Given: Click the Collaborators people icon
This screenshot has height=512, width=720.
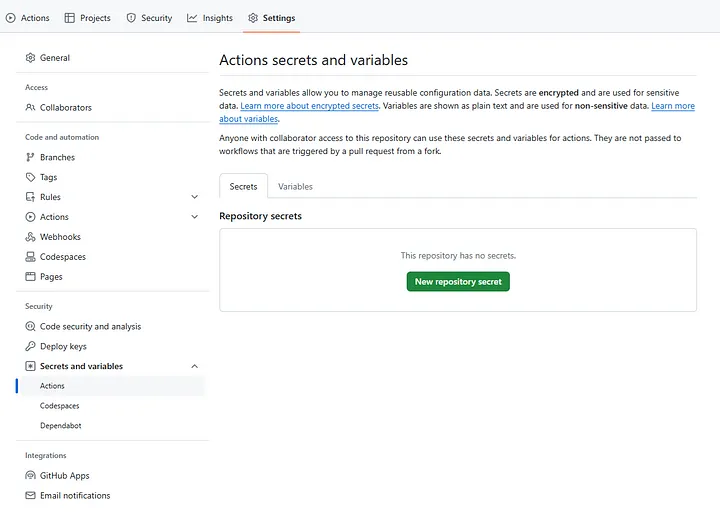Looking at the screenshot, I should point(30,107).
